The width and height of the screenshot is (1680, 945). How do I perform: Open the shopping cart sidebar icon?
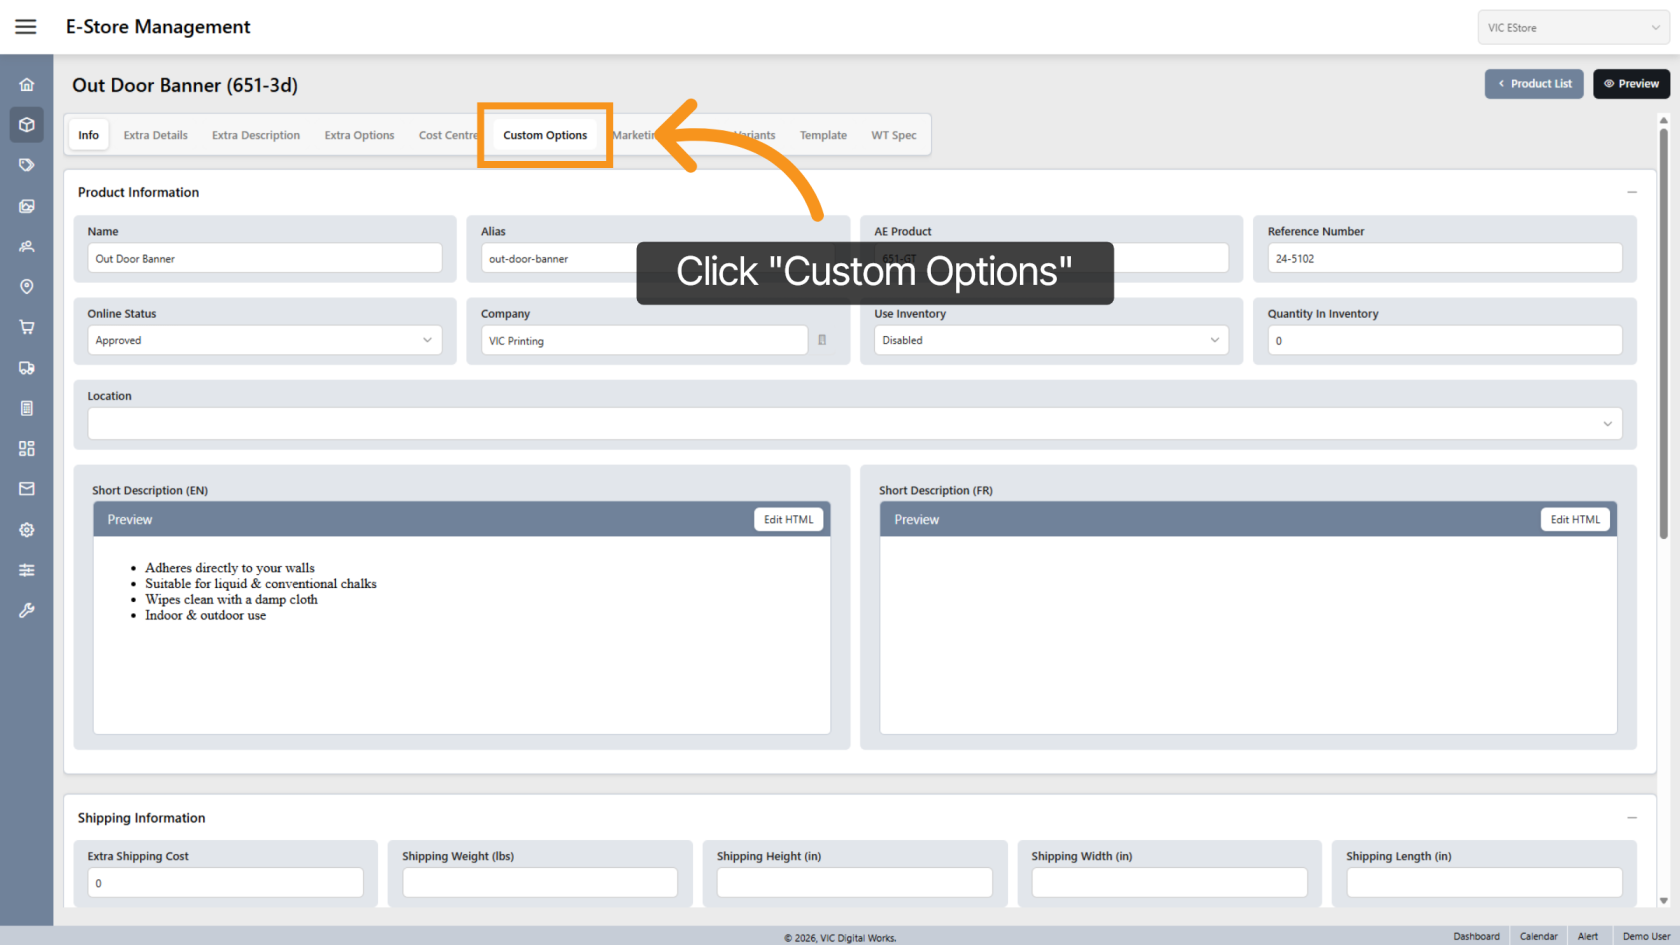(x=27, y=327)
